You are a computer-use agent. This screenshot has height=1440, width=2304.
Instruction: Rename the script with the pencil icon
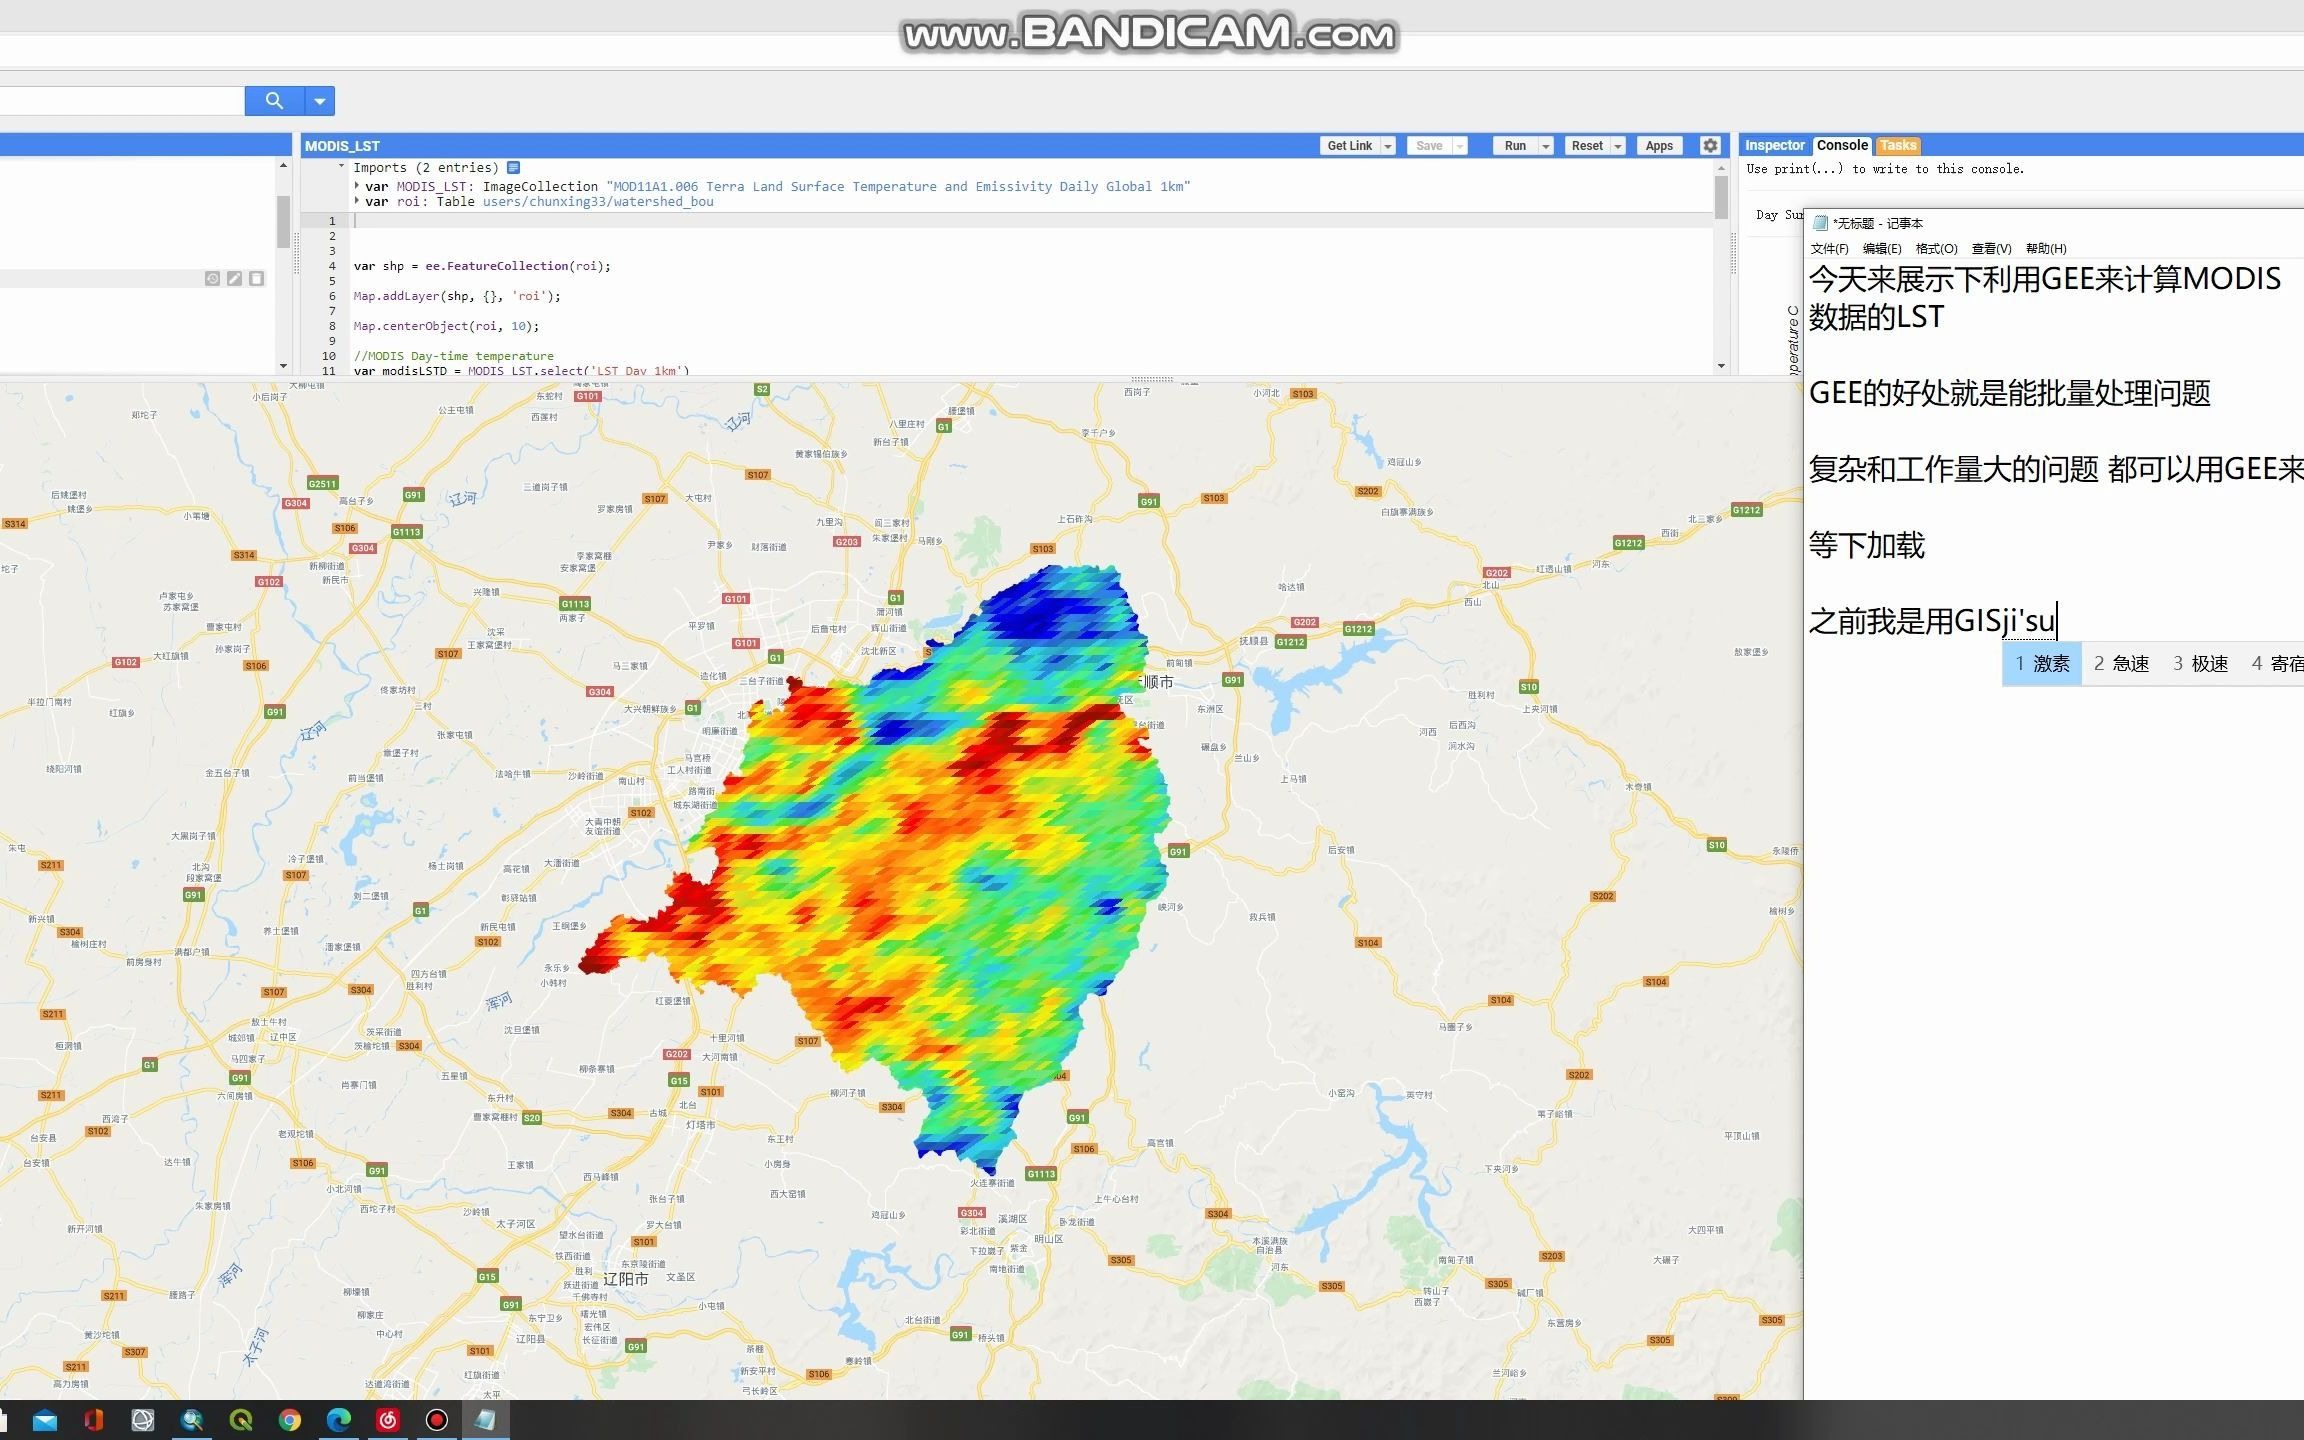[235, 278]
